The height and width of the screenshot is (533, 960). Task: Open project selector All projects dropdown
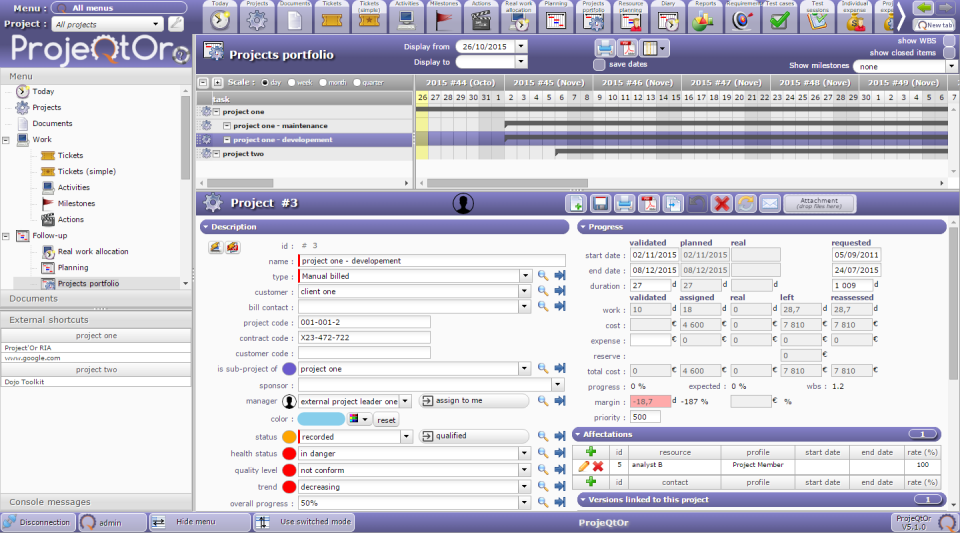[156, 24]
